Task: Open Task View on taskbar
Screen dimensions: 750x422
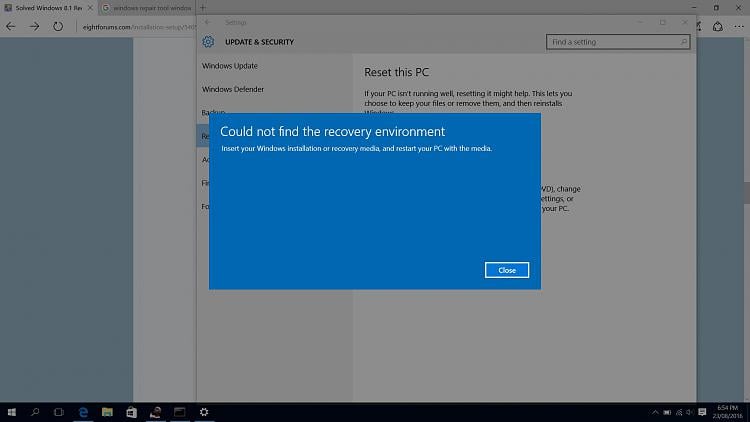Action: pos(58,412)
